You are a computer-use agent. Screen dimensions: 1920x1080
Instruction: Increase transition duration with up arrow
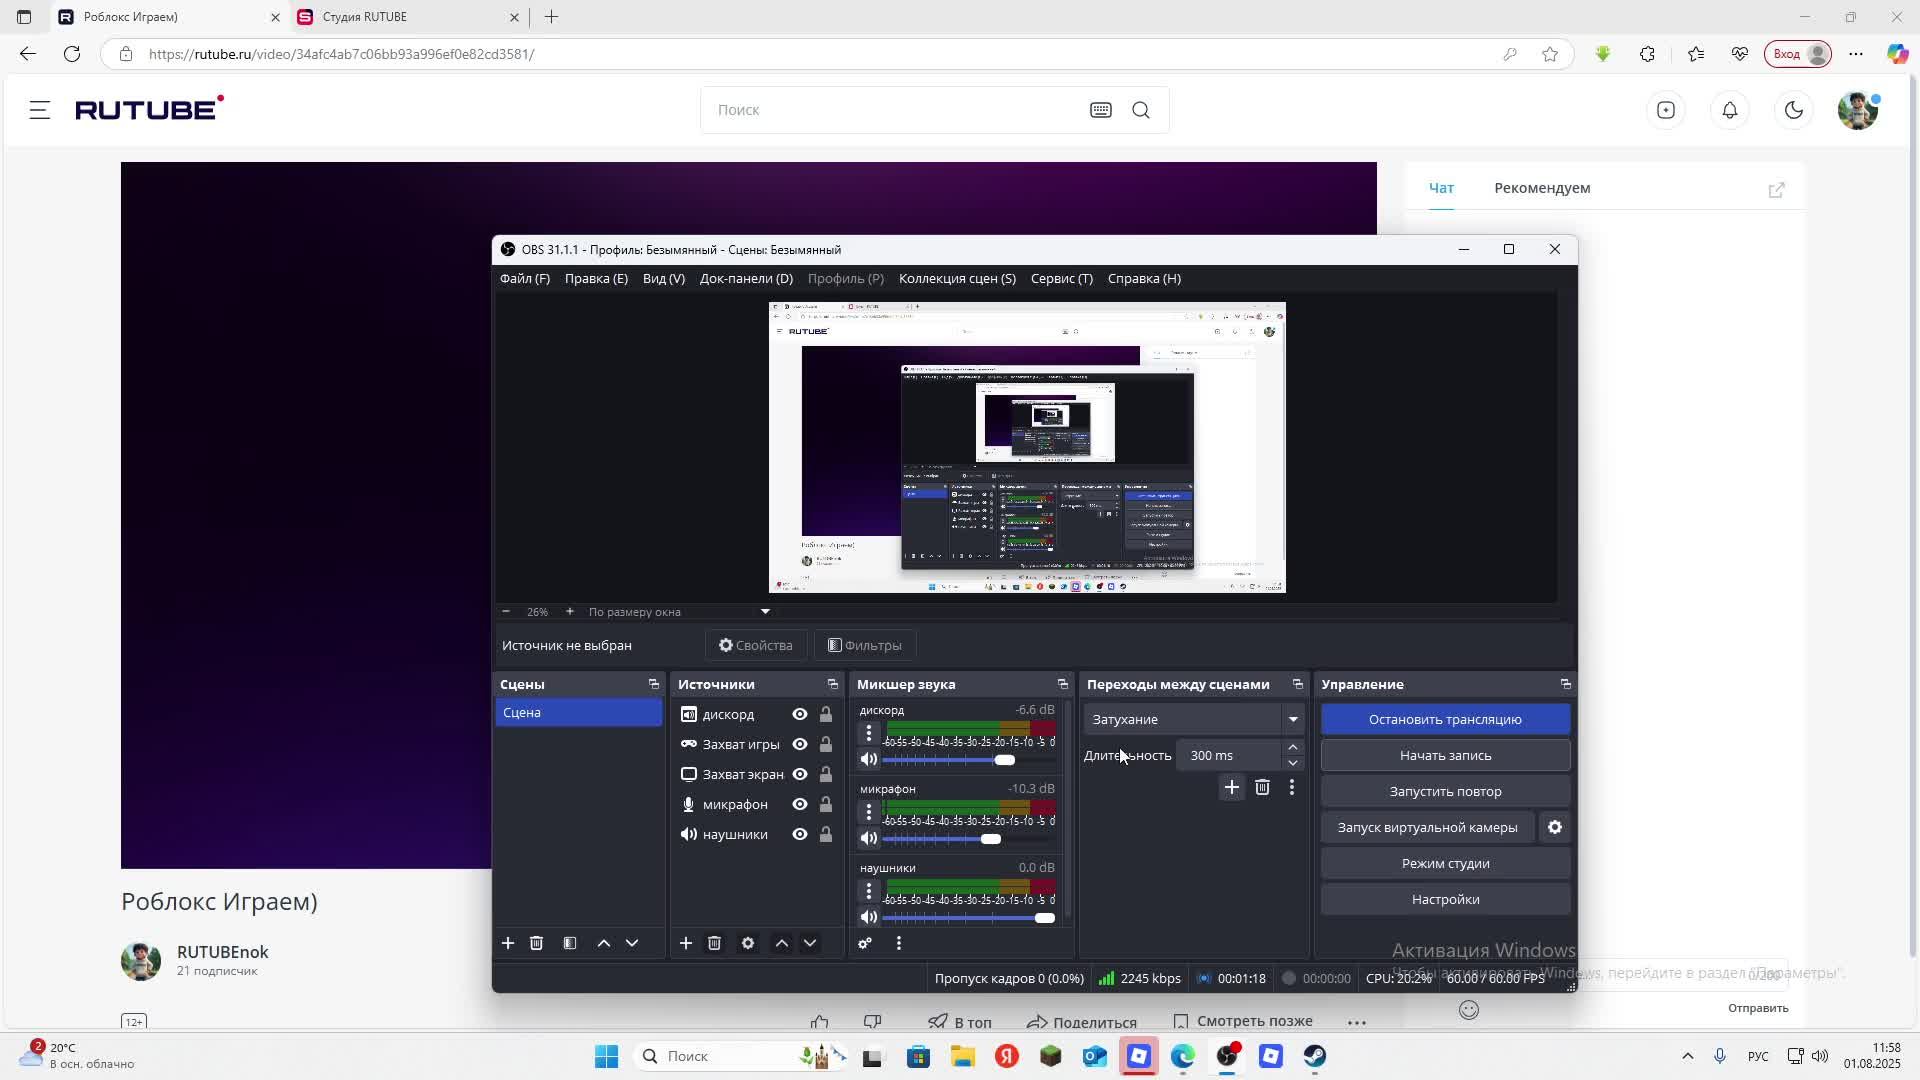(x=1293, y=748)
